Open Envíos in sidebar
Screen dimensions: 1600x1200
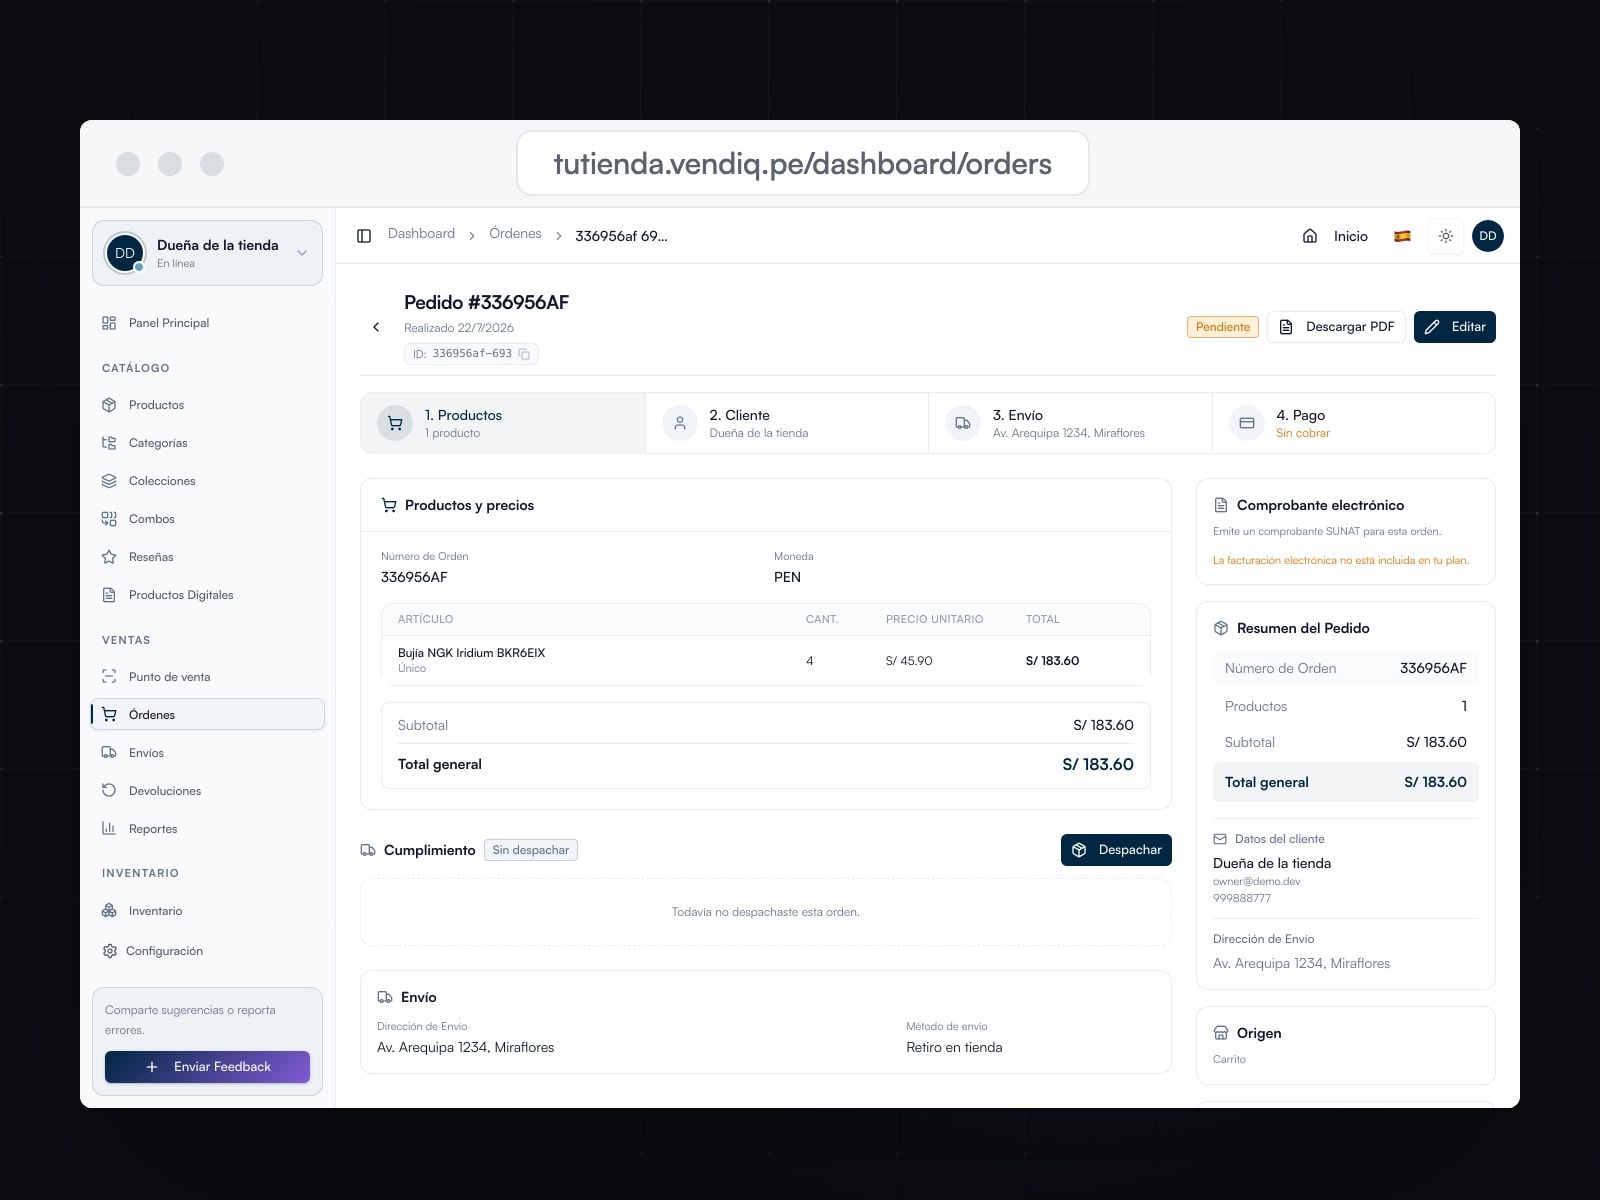(x=208, y=753)
